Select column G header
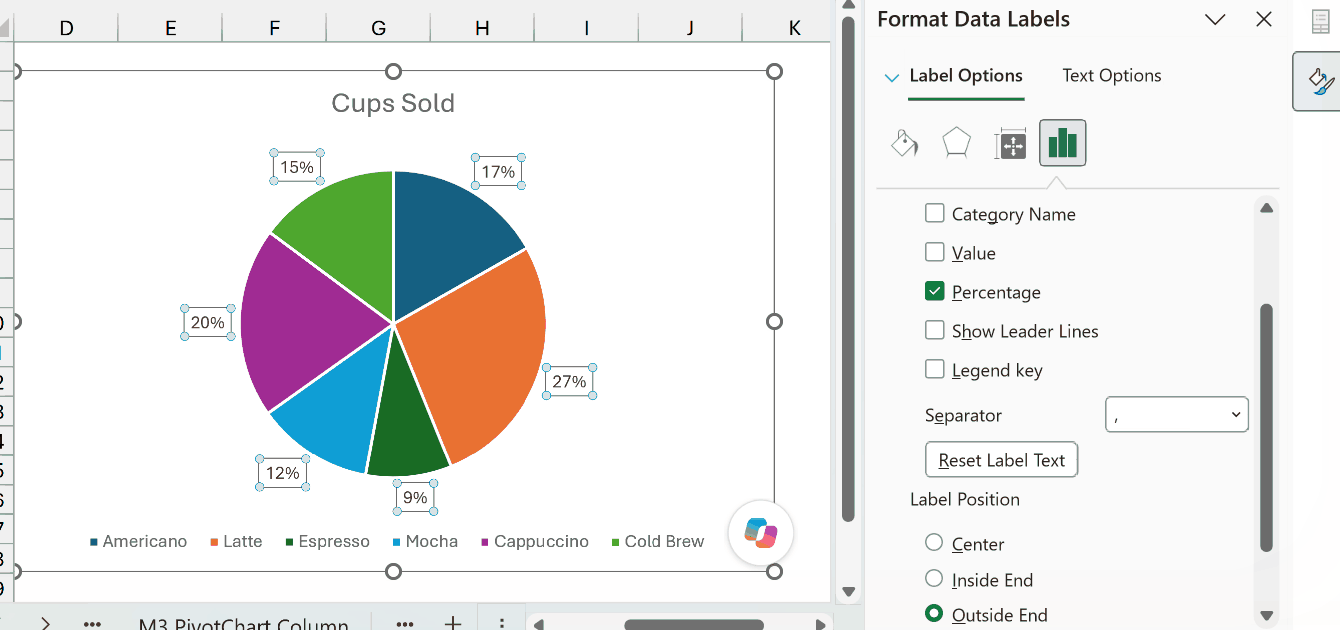The height and width of the screenshot is (630, 1340). click(379, 28)
